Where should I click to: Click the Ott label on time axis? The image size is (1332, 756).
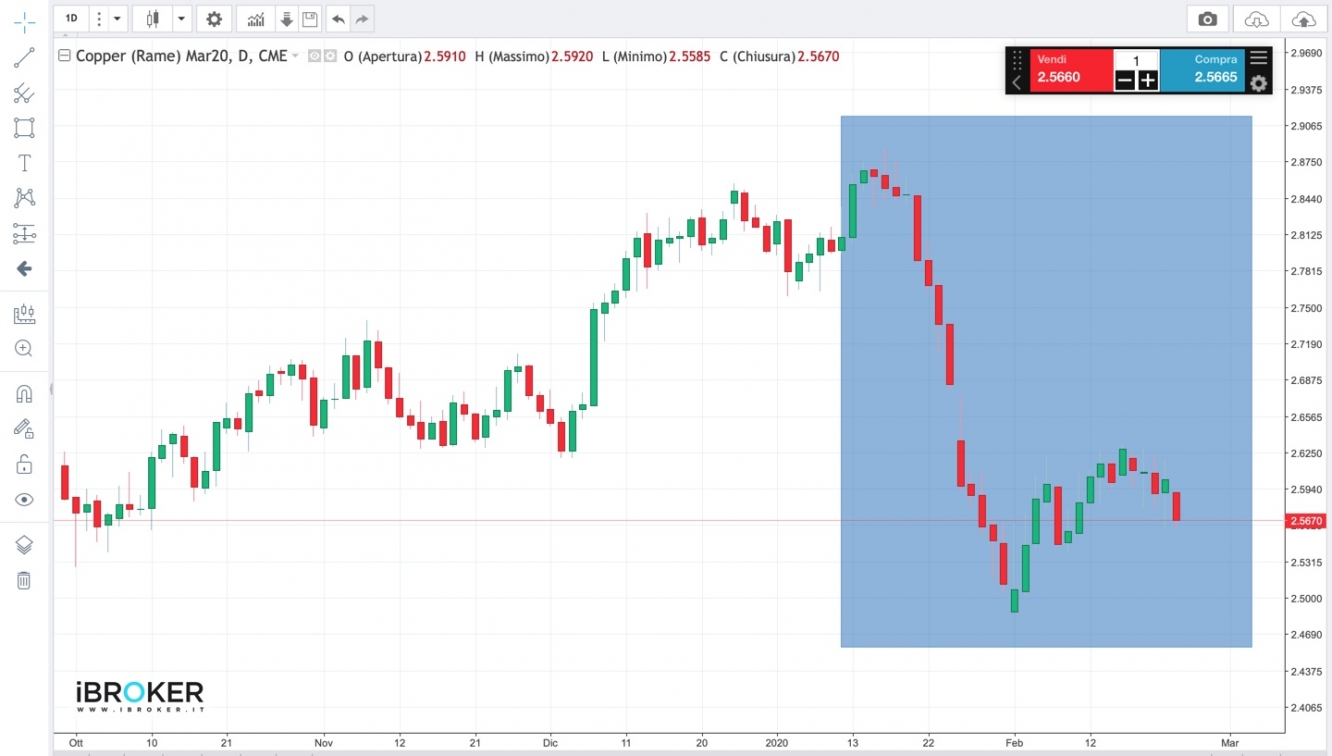coord(75,743)
